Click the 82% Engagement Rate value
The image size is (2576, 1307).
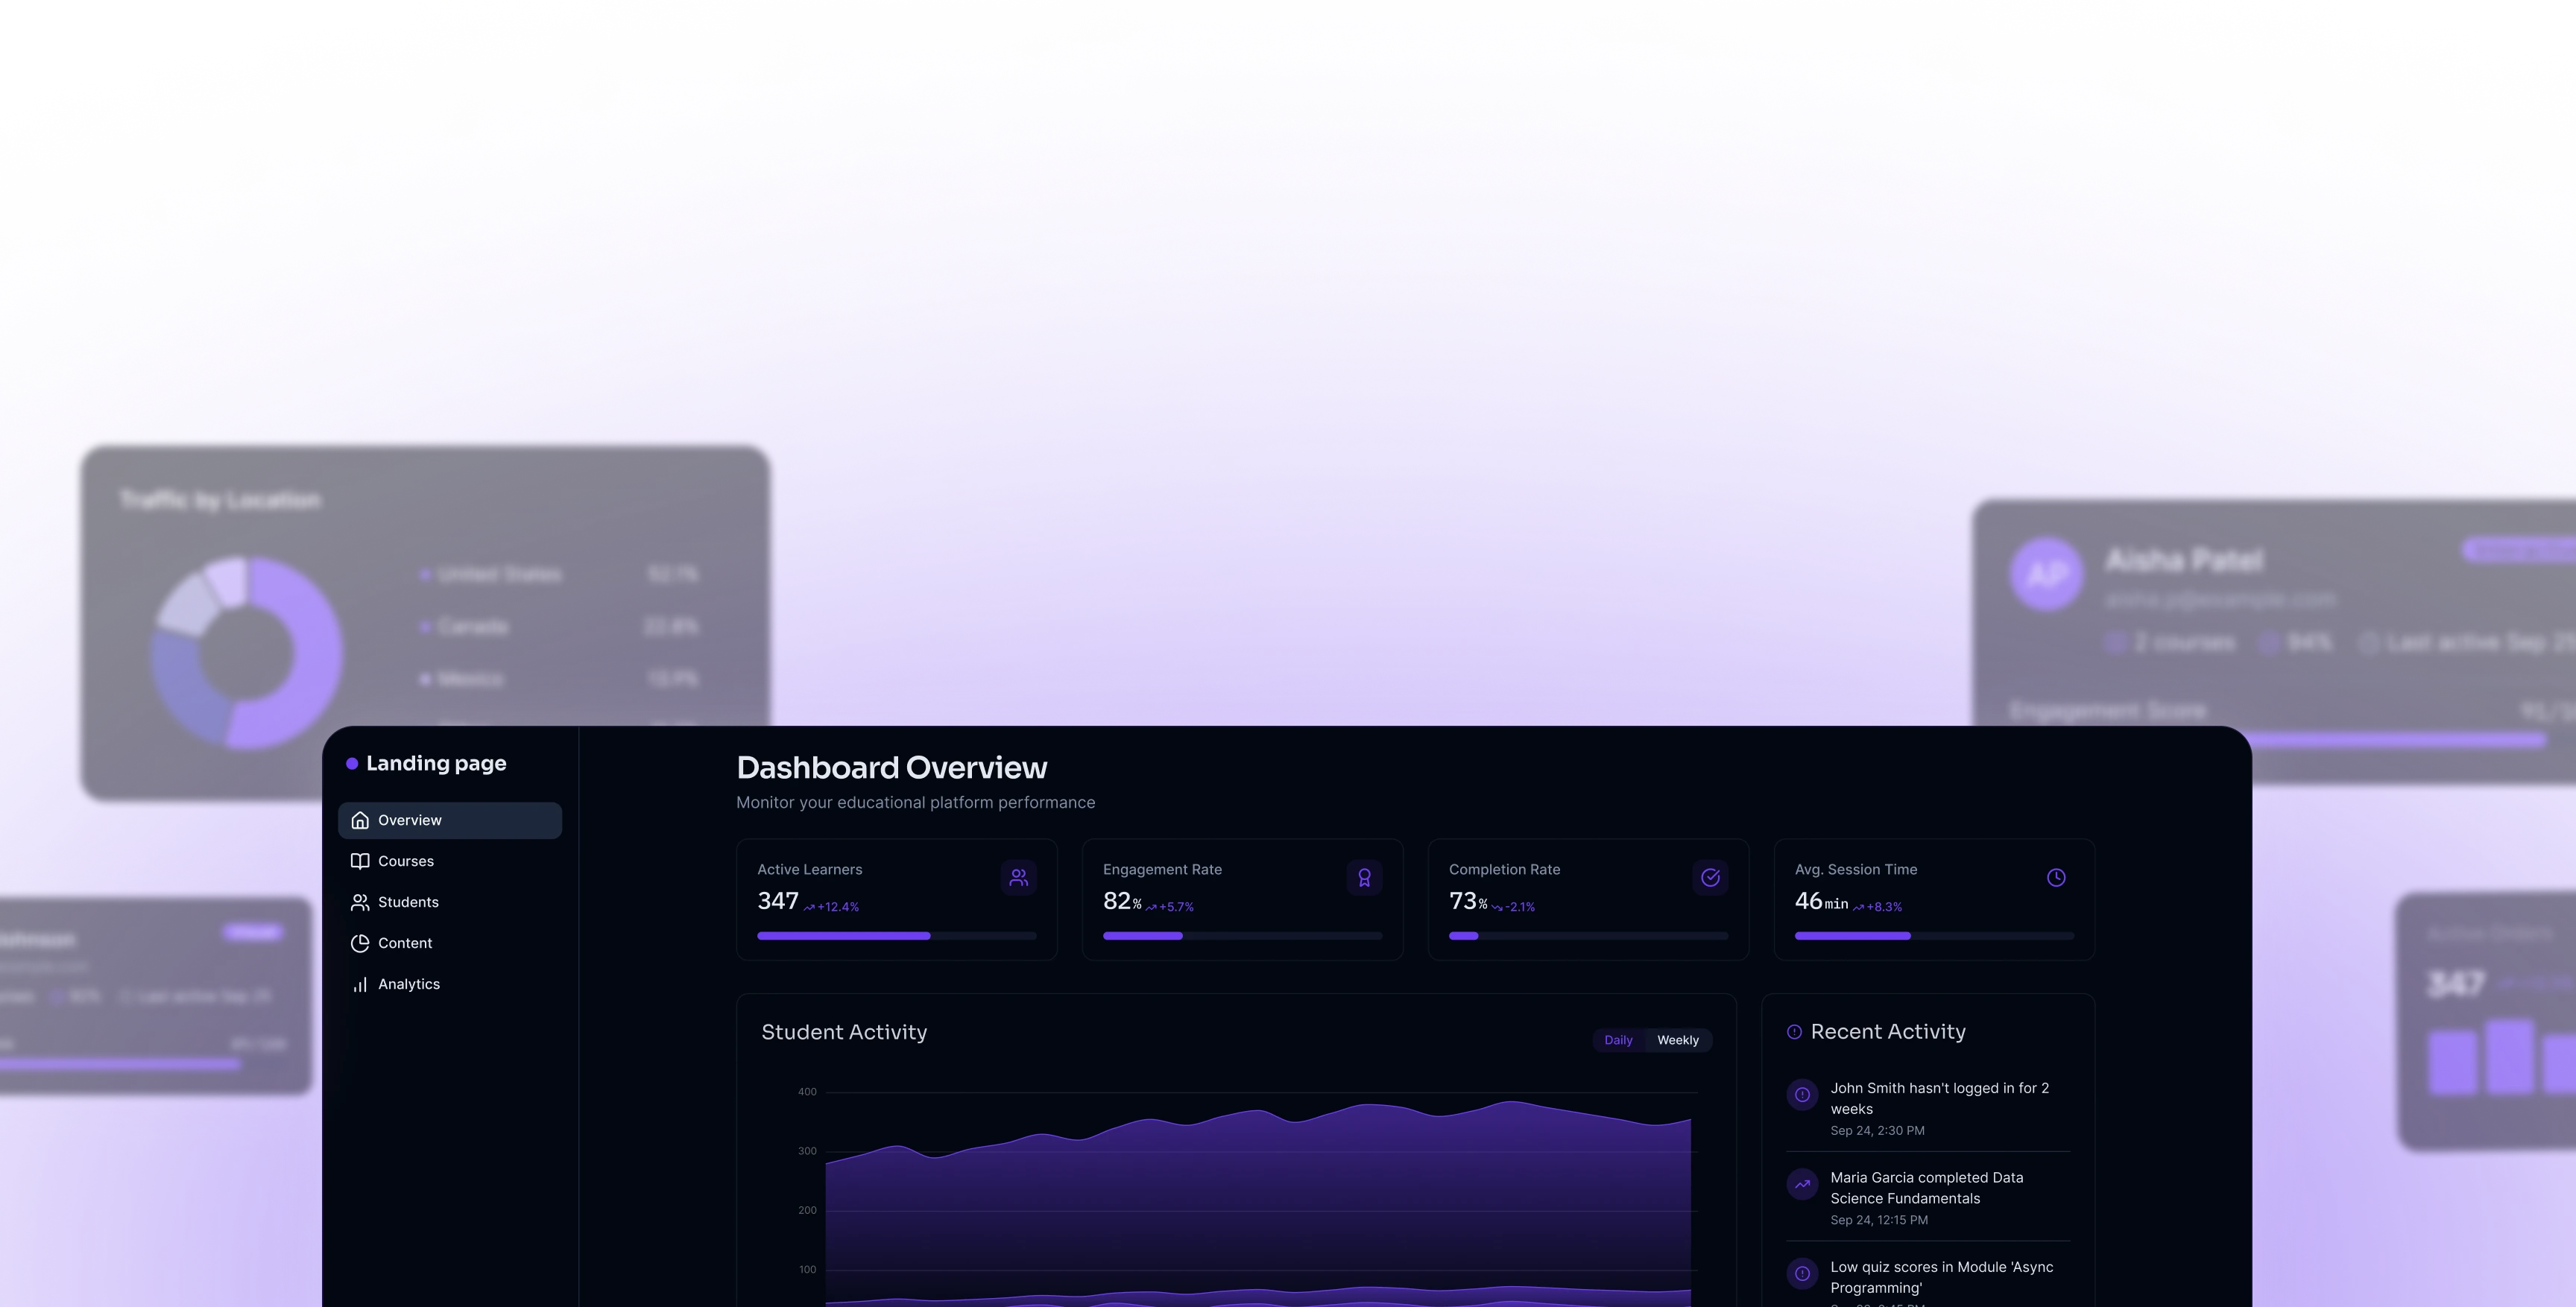pyautogui.click(x=1122, y=901)
